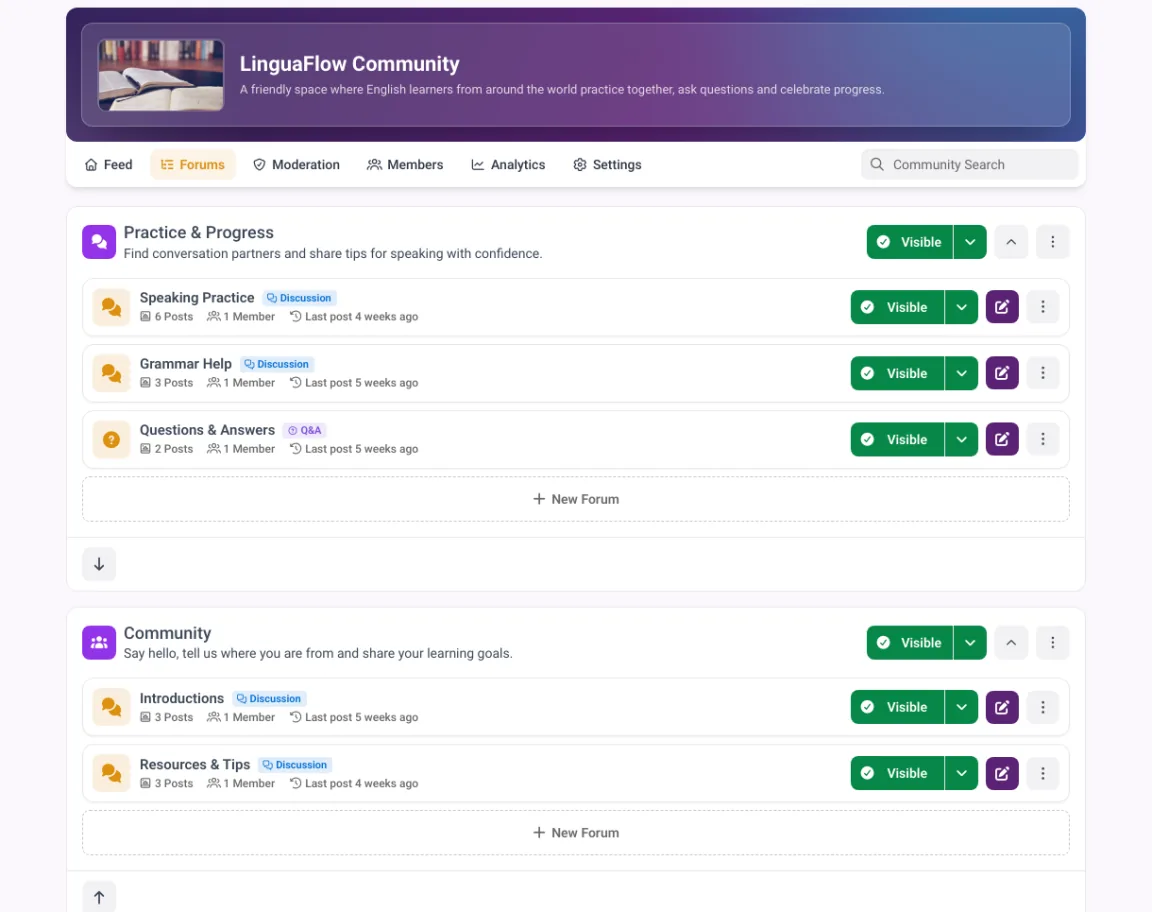Open visibility dropdown for Practice & Progress category
The height and width of the screenshot is (912, 1152).
click(970, 242)
